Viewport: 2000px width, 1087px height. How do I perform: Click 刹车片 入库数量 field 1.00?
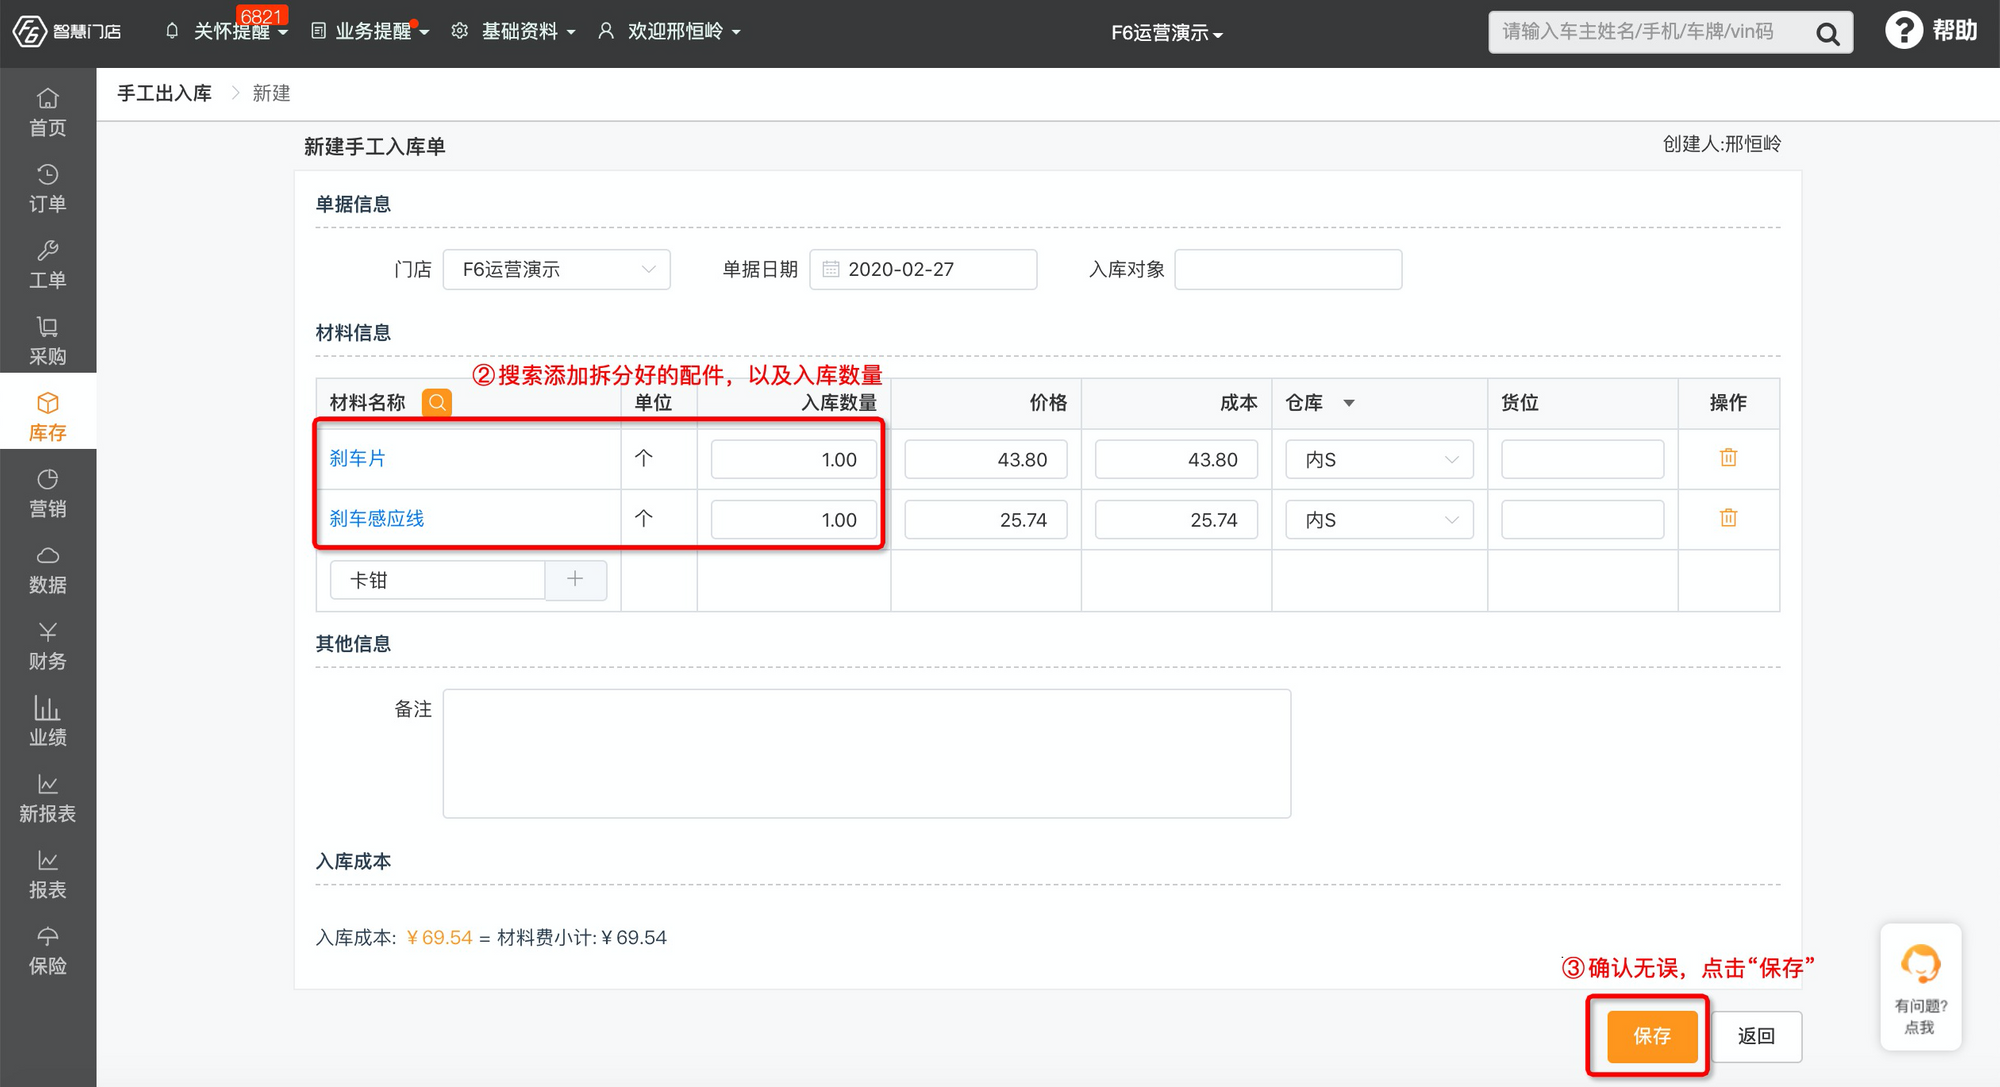click(x=794, y=459)
